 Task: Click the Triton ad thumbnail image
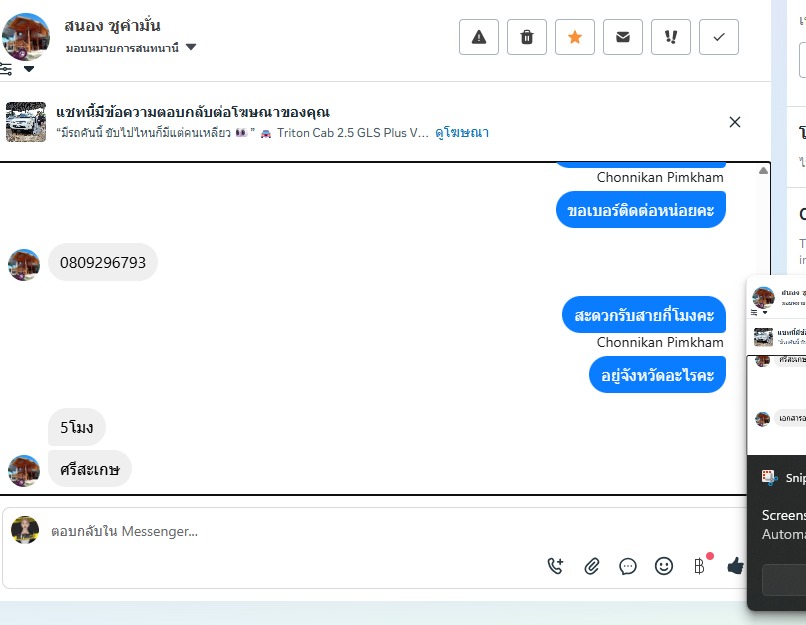(26, 122)
